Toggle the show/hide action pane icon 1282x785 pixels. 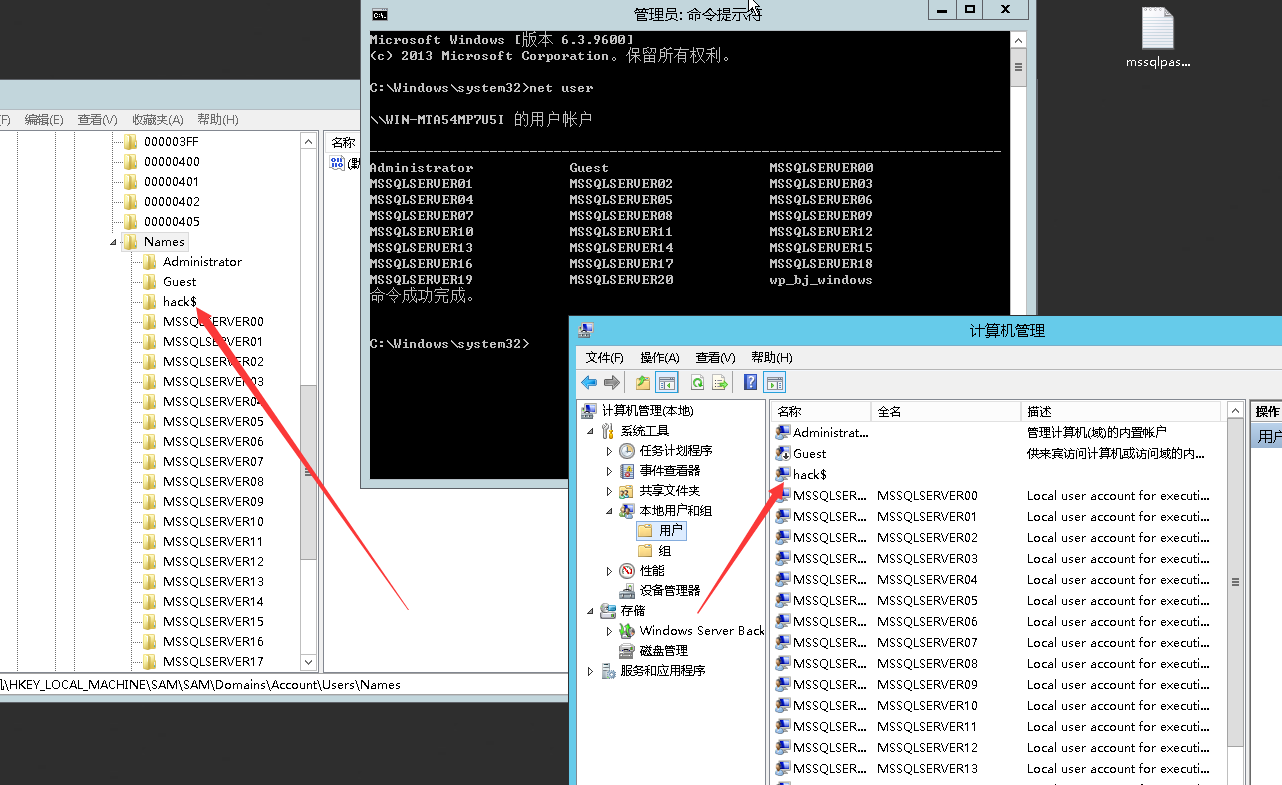pyautogui.click(x=775, y=382)
